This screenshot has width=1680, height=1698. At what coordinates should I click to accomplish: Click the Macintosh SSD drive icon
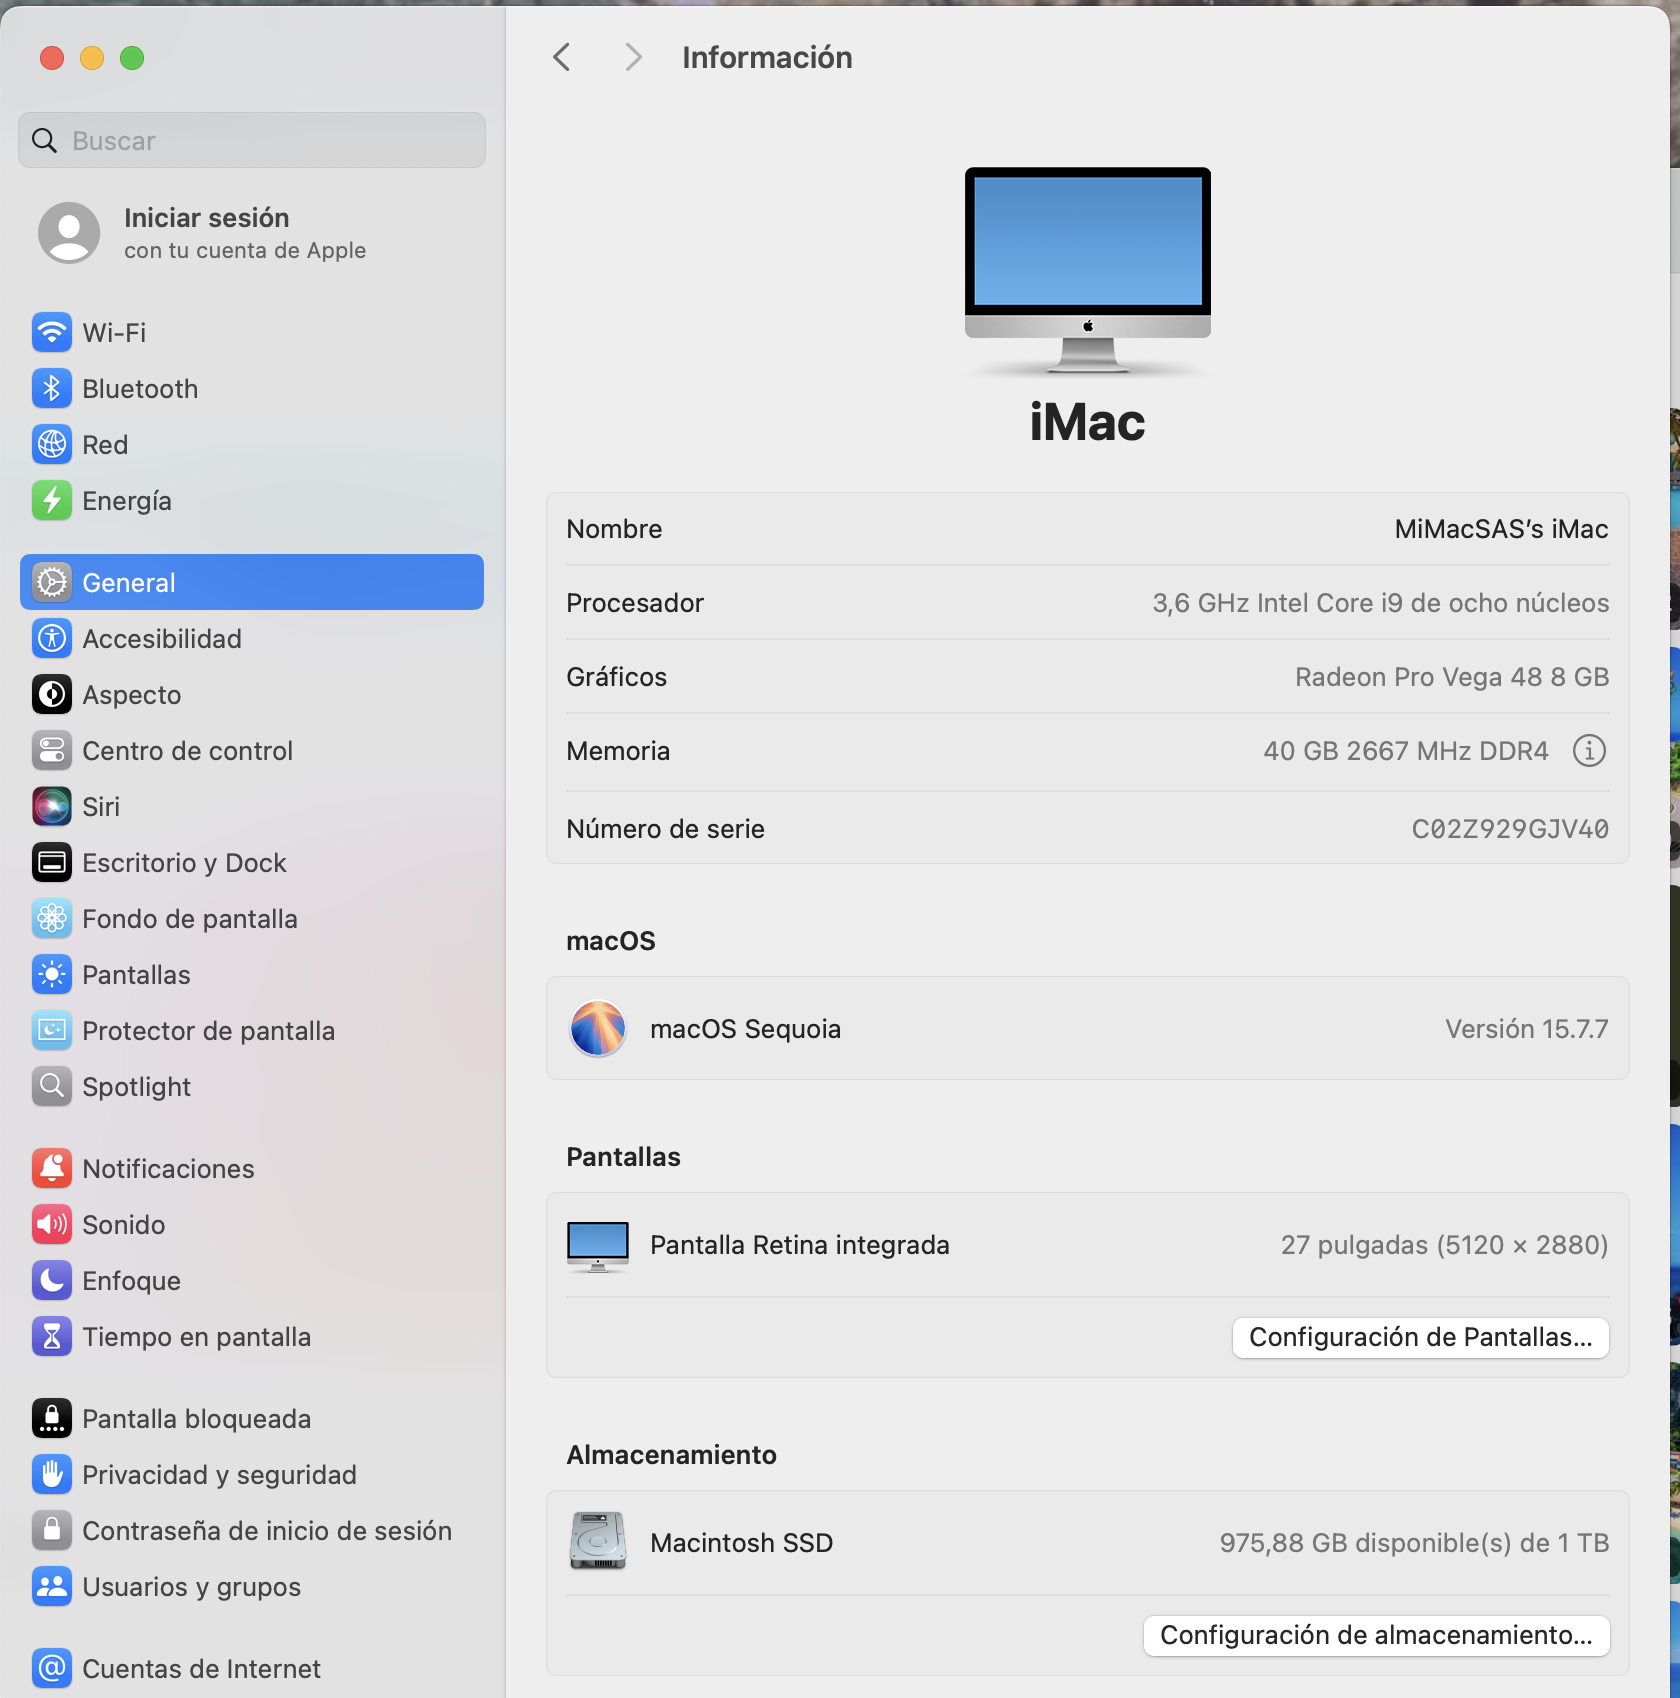tap(598, 1541)
